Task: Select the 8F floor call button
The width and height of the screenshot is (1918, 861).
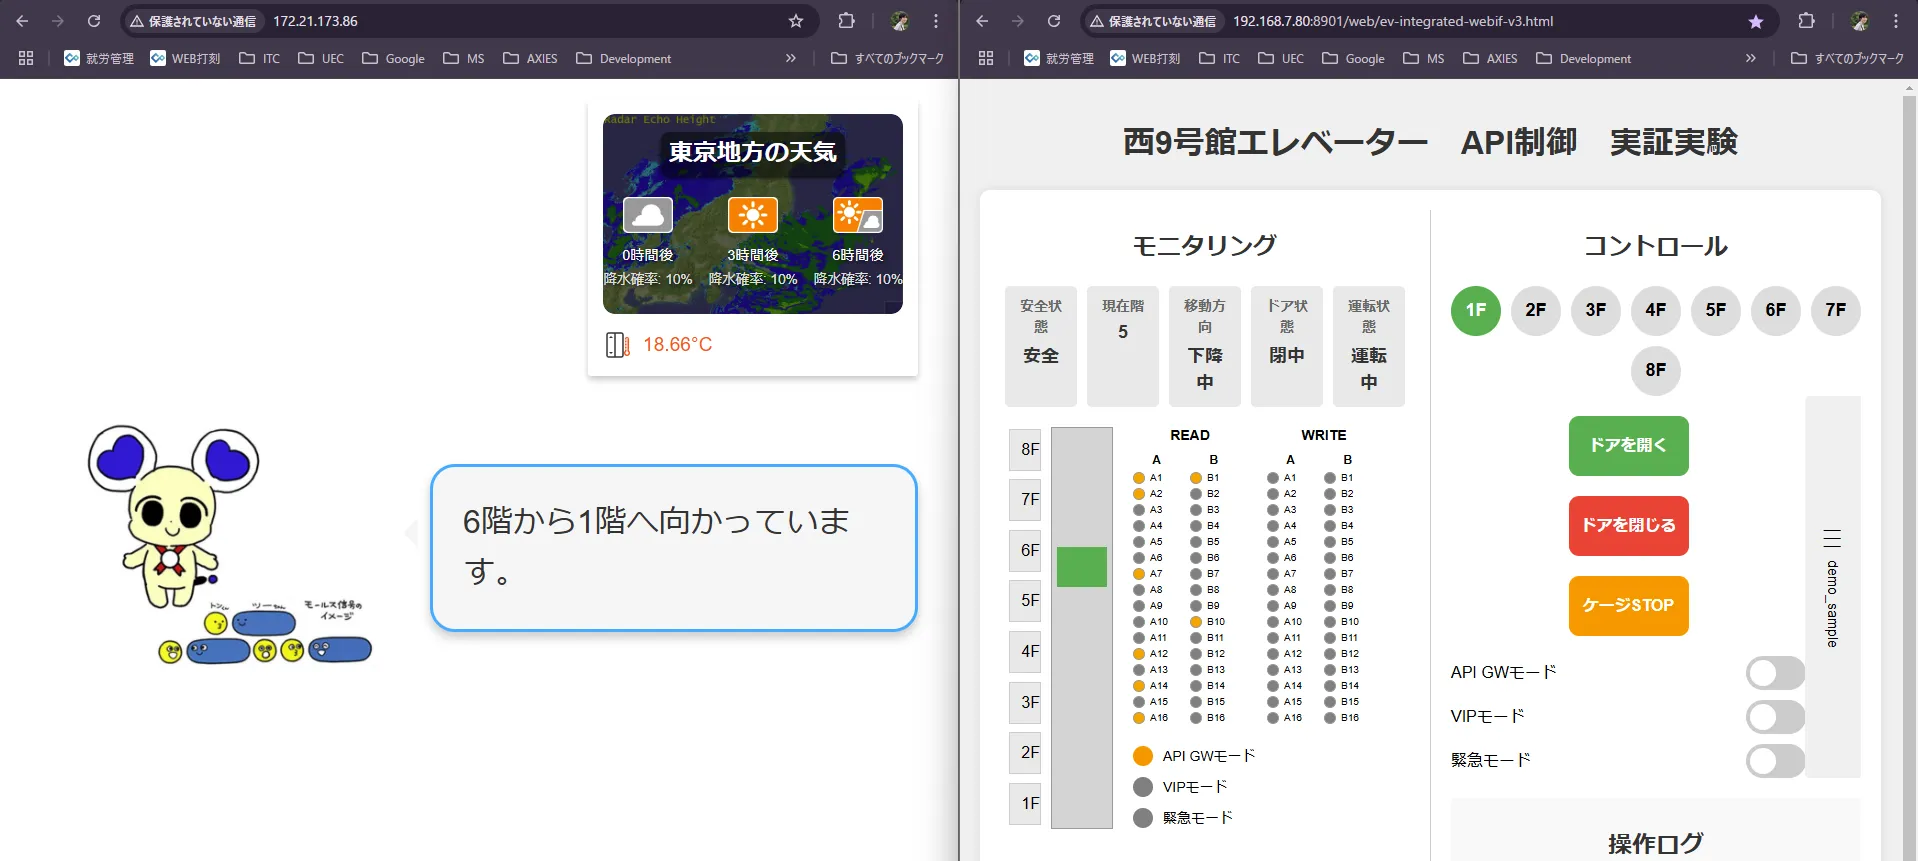Action: pos(1655,370)
